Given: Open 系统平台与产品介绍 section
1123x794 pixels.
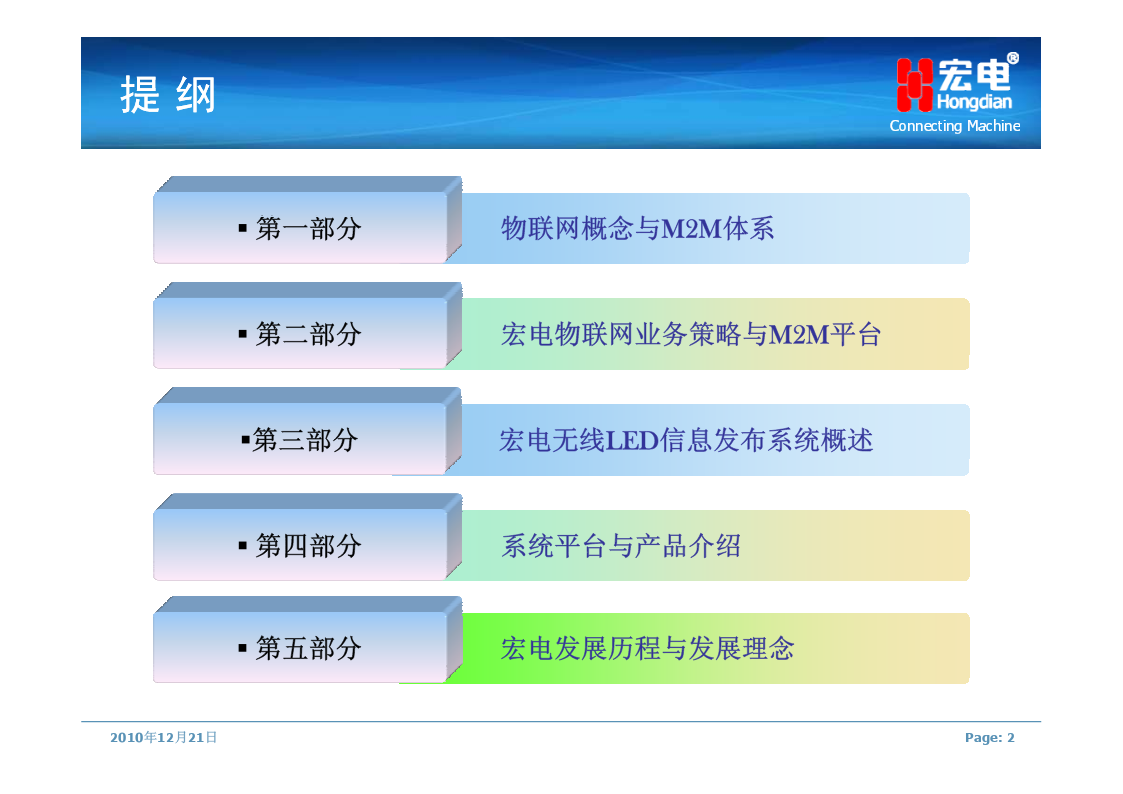Looking at the screenshot, I should (x=621, y=546).
